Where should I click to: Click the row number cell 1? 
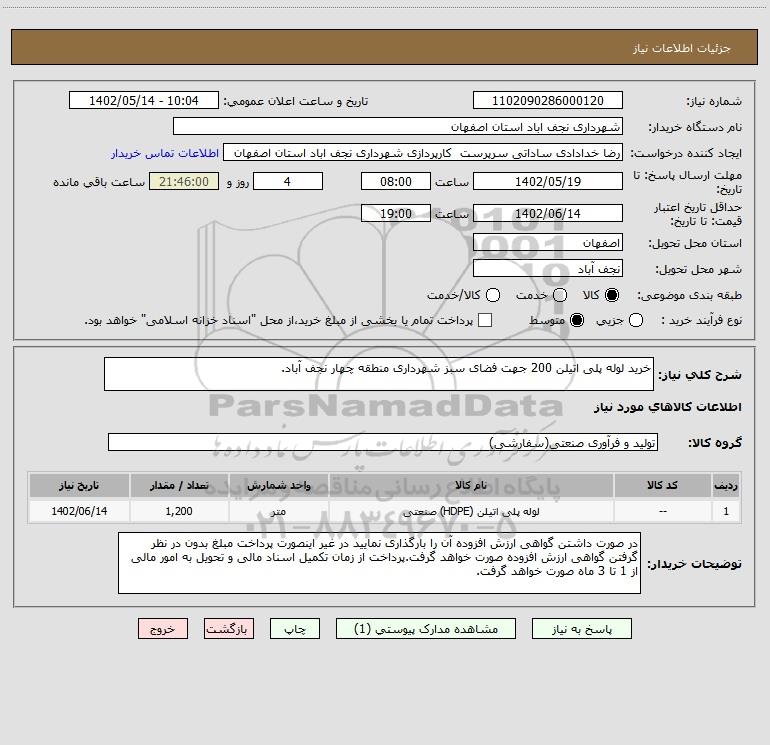[726, 511]
